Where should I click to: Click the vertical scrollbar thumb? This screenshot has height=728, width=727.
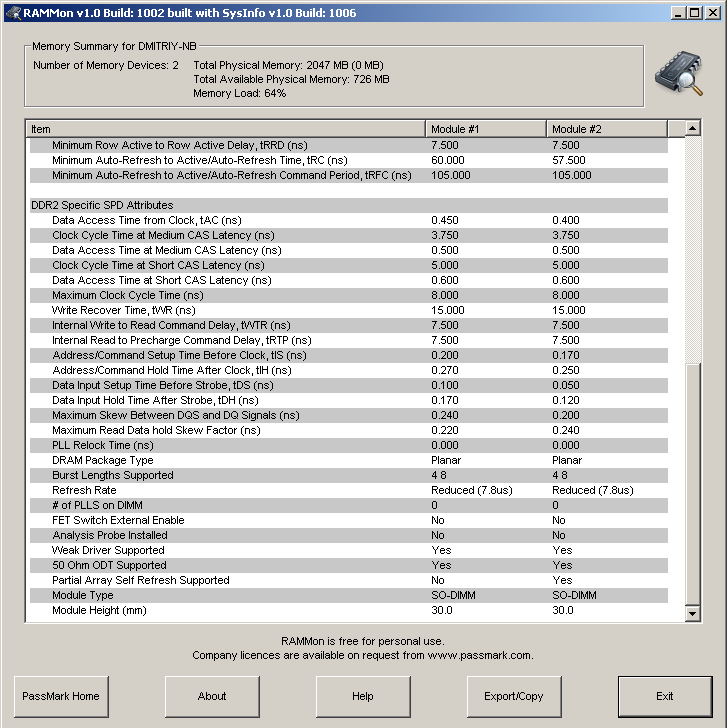coord(692,483)
